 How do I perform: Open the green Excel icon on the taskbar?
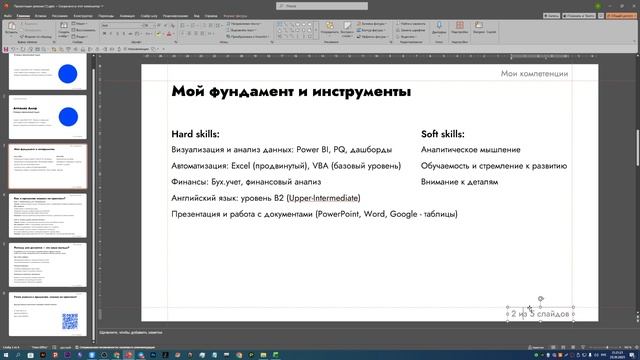tap(276, 355)
